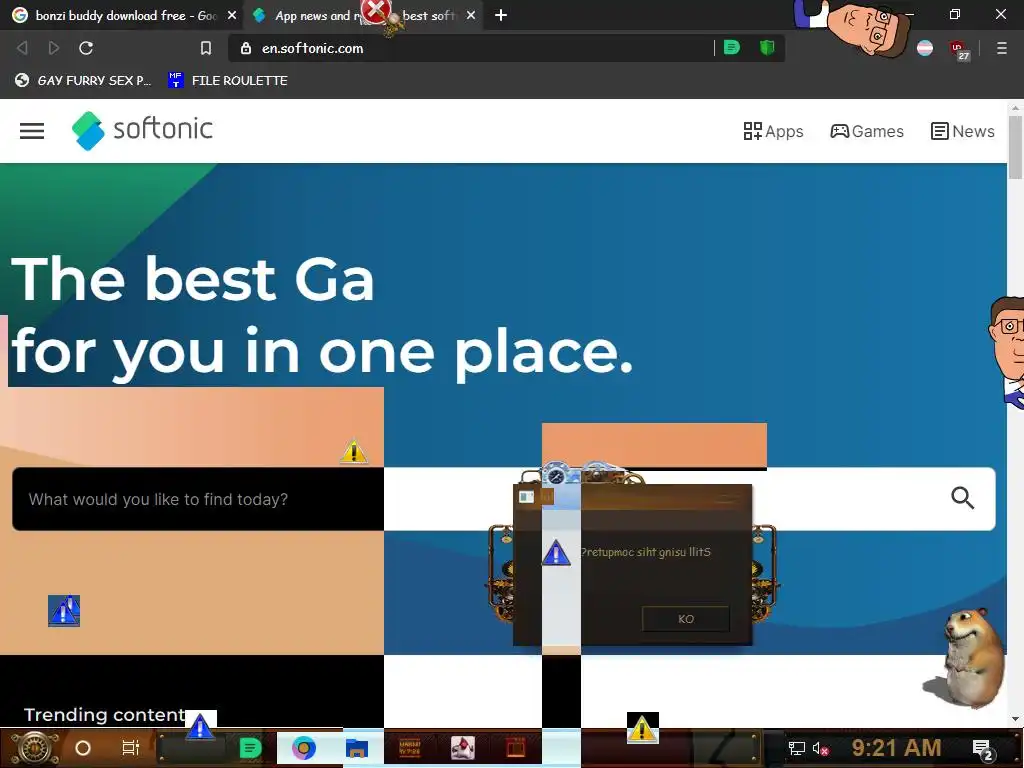
Task: Open the Apps section
Action: [x=773, y=131]
